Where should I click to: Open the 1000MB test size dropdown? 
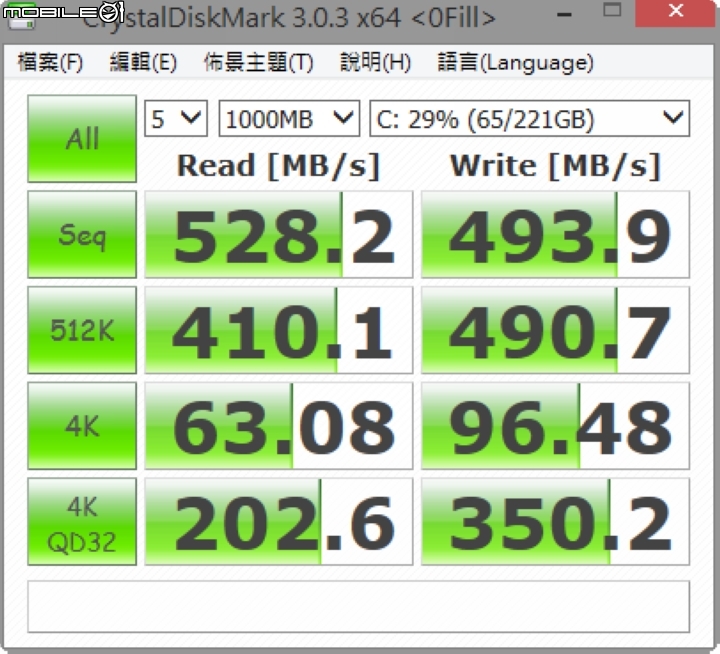pos(289,118)
